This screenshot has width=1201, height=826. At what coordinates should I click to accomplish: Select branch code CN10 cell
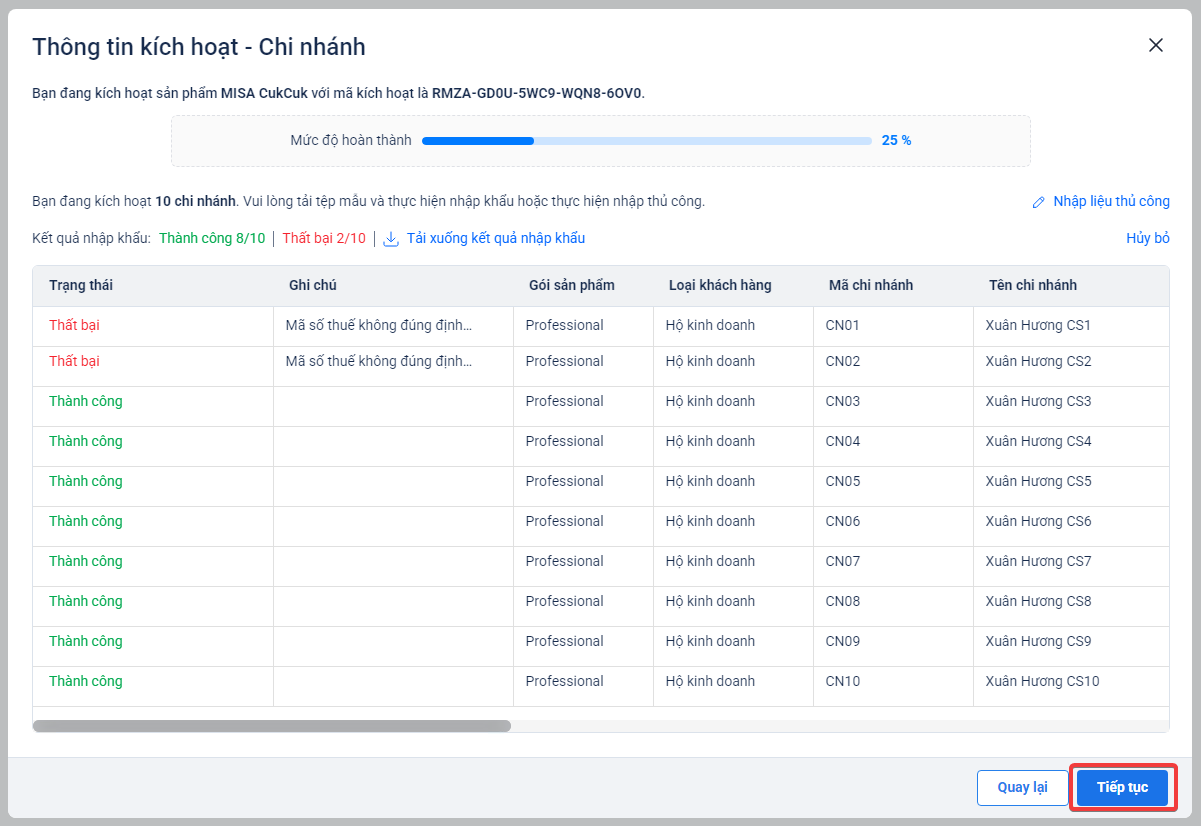click(842, 681)
